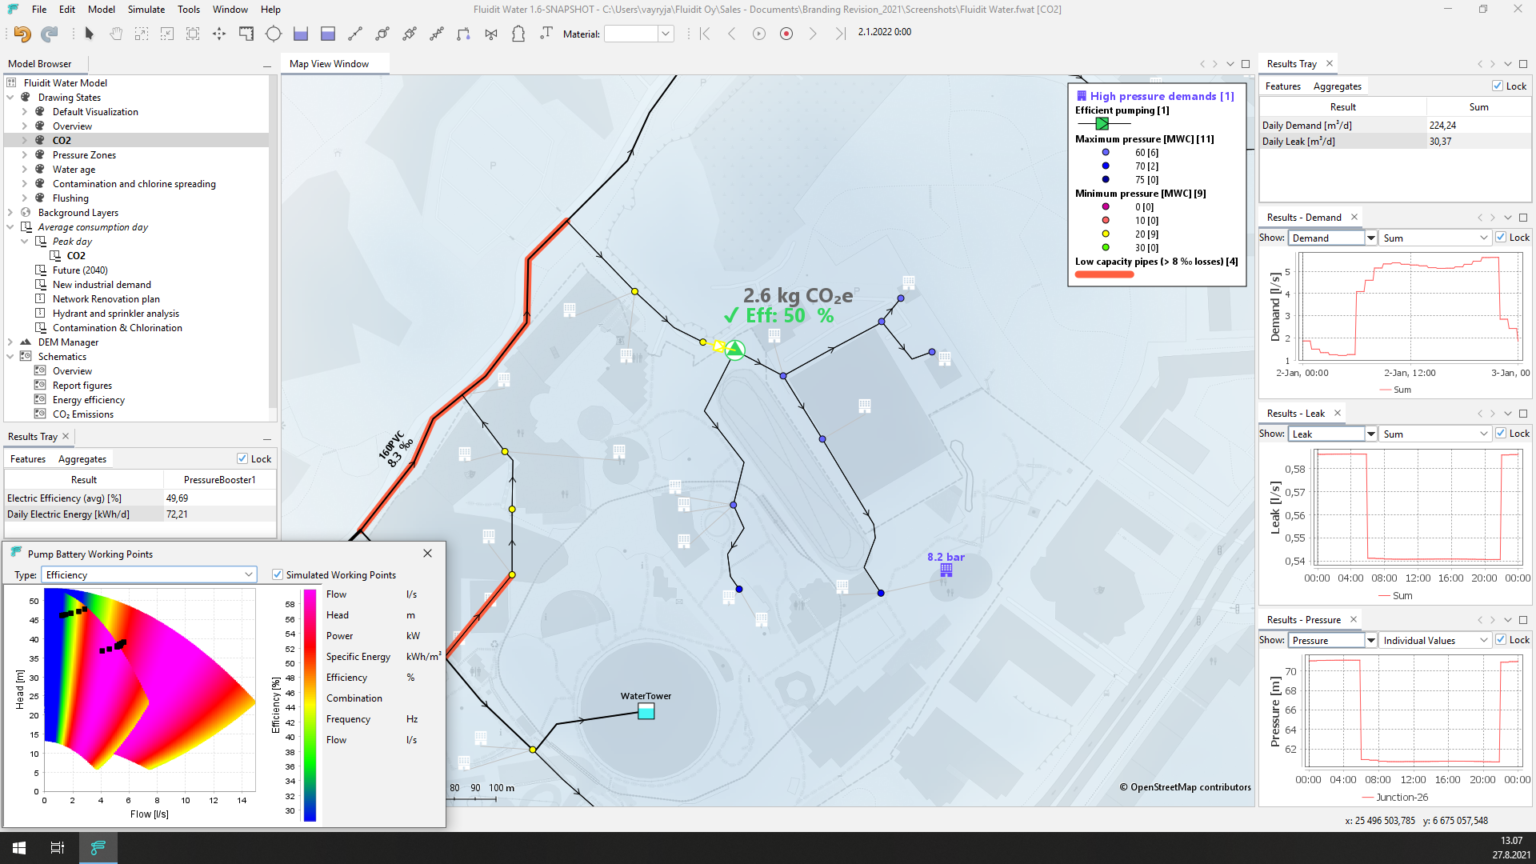
Task: Select the text label tool
Action: 546,33
